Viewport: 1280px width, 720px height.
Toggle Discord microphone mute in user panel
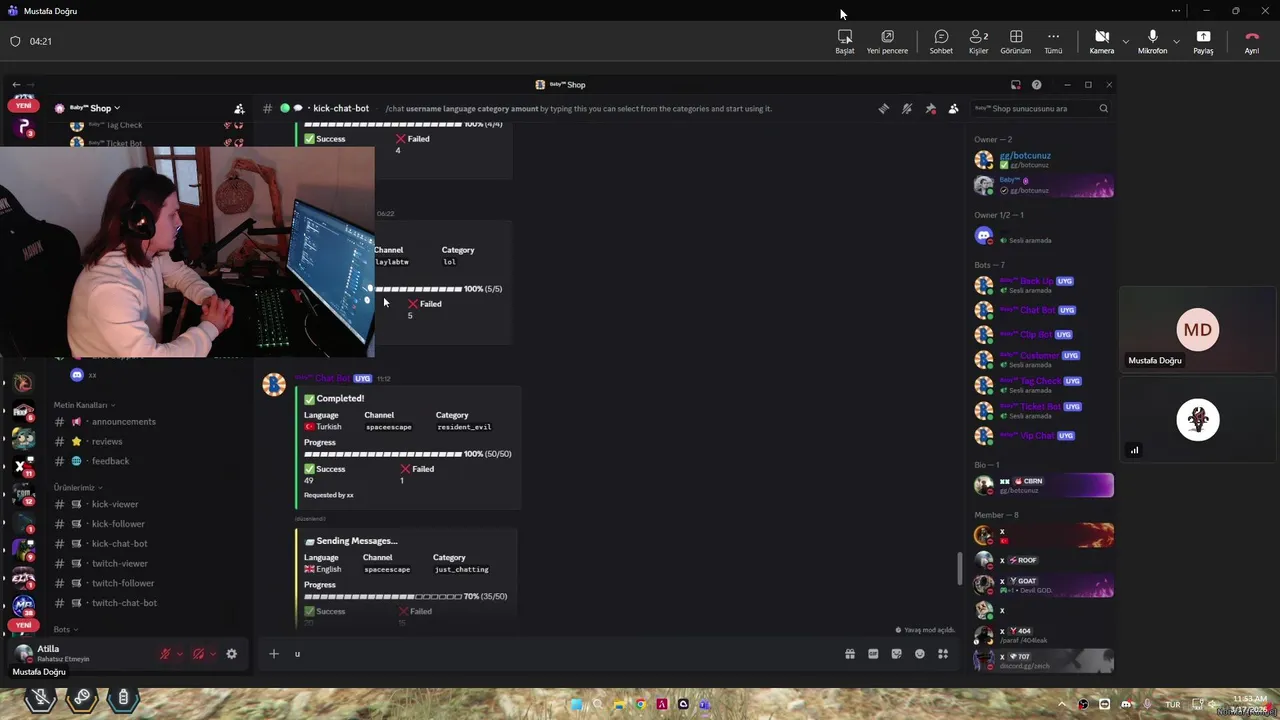point(165,654)
